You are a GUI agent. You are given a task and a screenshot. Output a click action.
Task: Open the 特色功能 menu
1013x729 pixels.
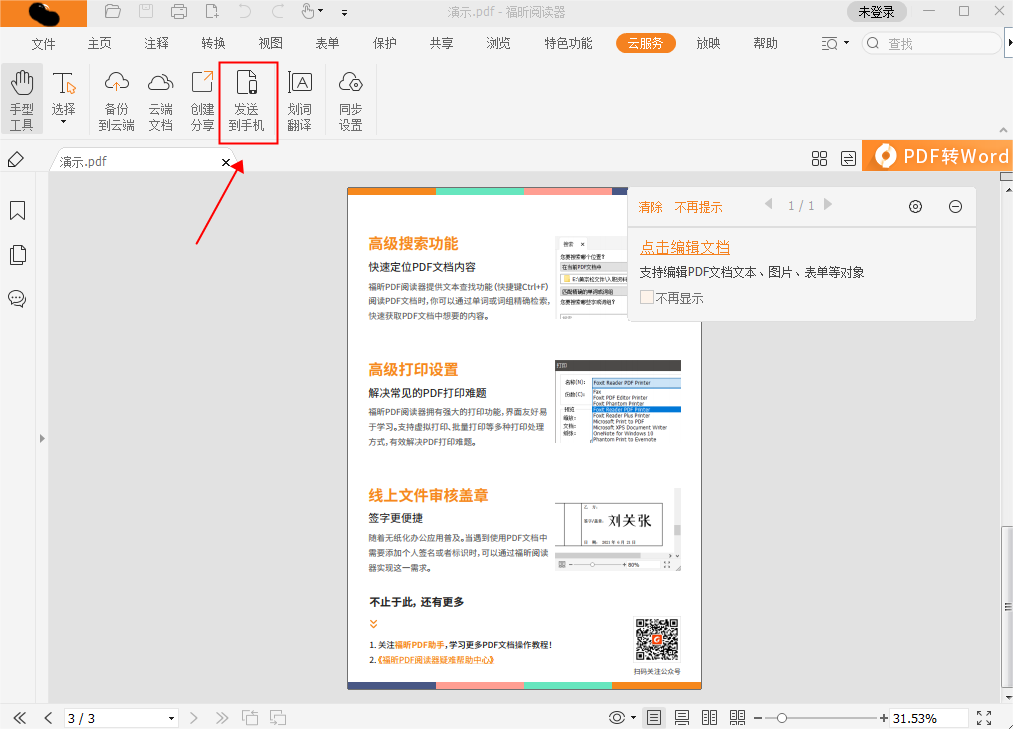567,44
